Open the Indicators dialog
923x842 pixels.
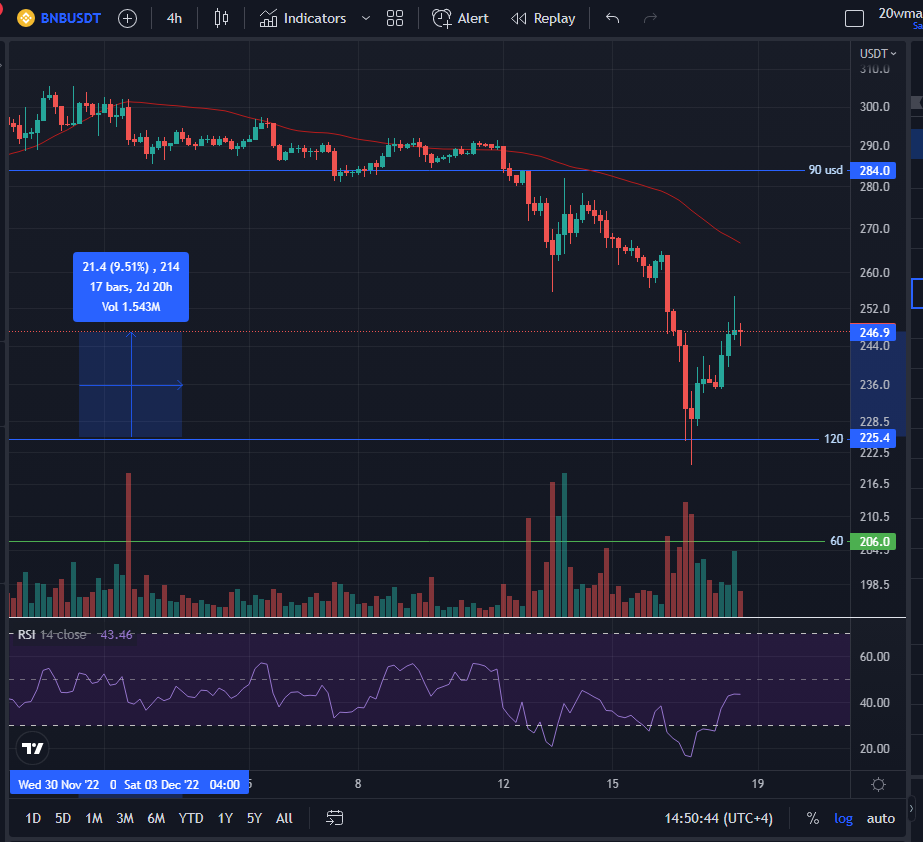[x=303, y=18]
